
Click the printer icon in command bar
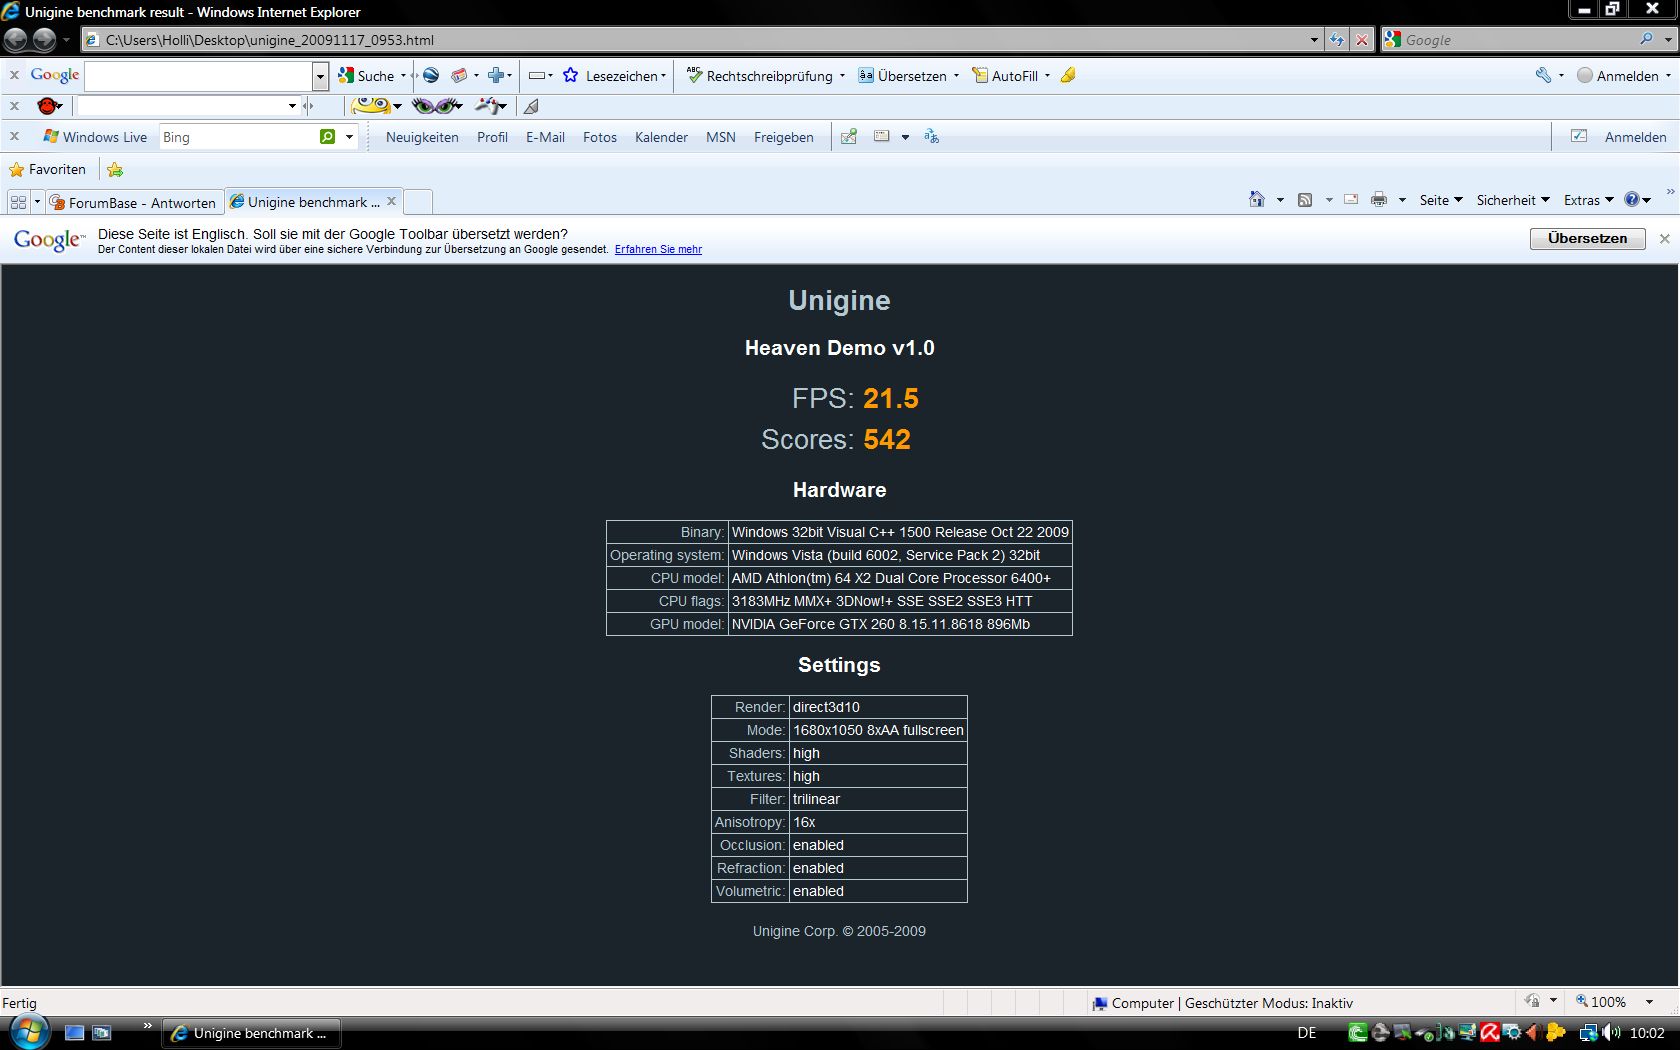1379,200
